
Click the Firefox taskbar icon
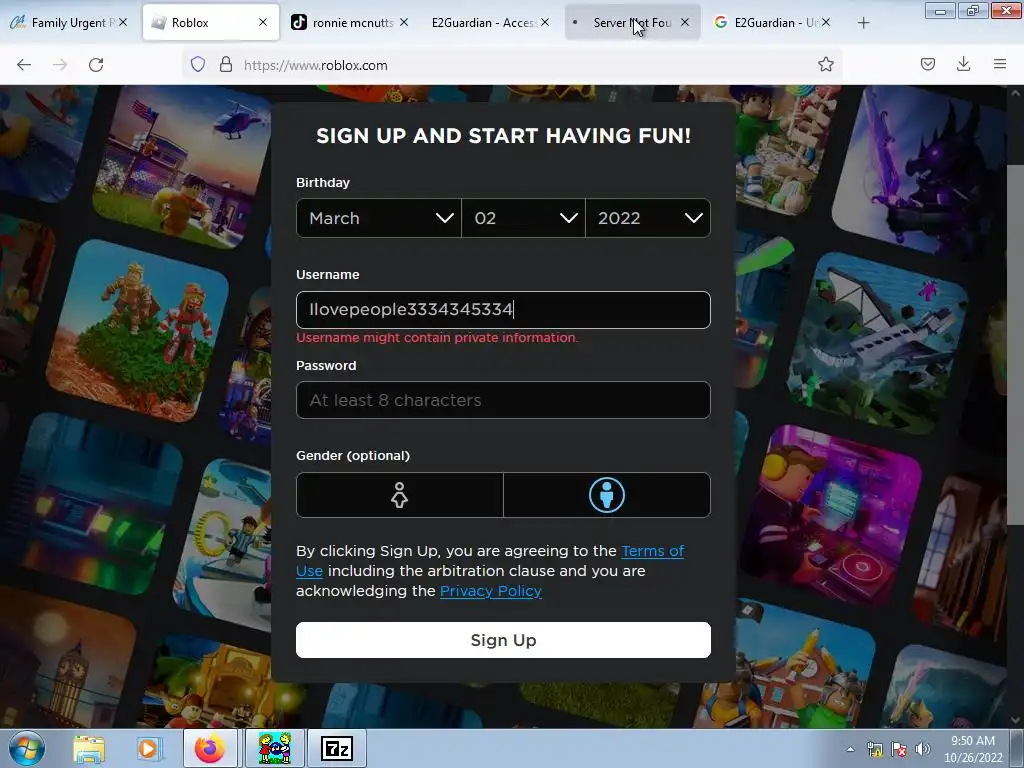click(x=210, y=748)
